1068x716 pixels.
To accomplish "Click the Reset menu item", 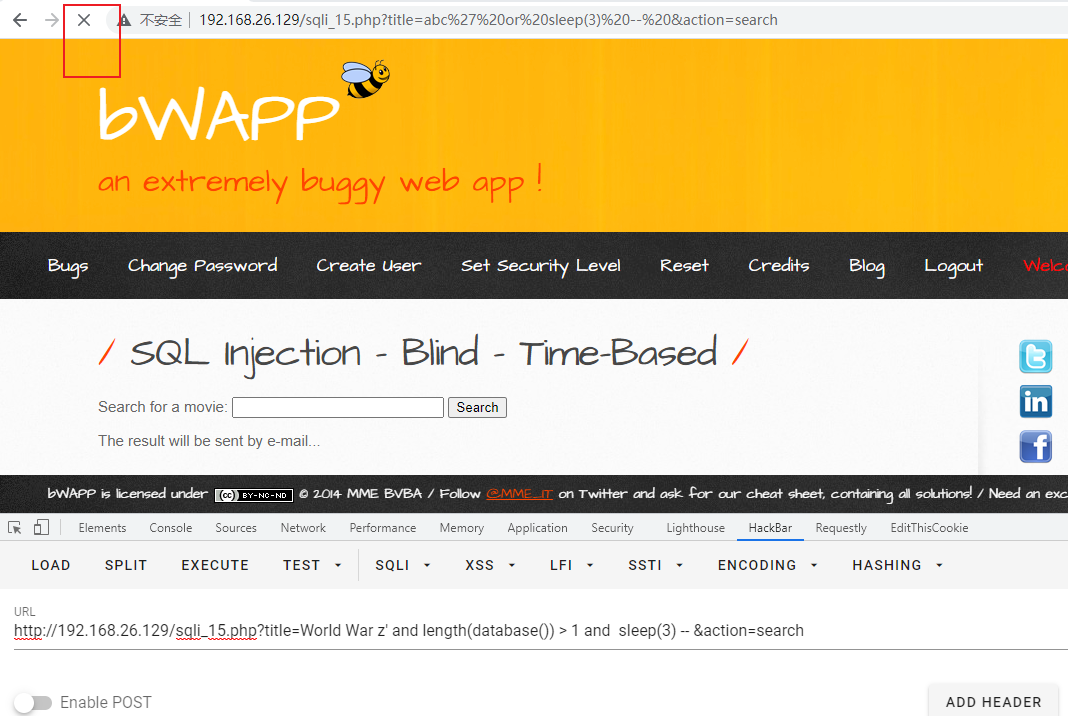I will point(684,266).
